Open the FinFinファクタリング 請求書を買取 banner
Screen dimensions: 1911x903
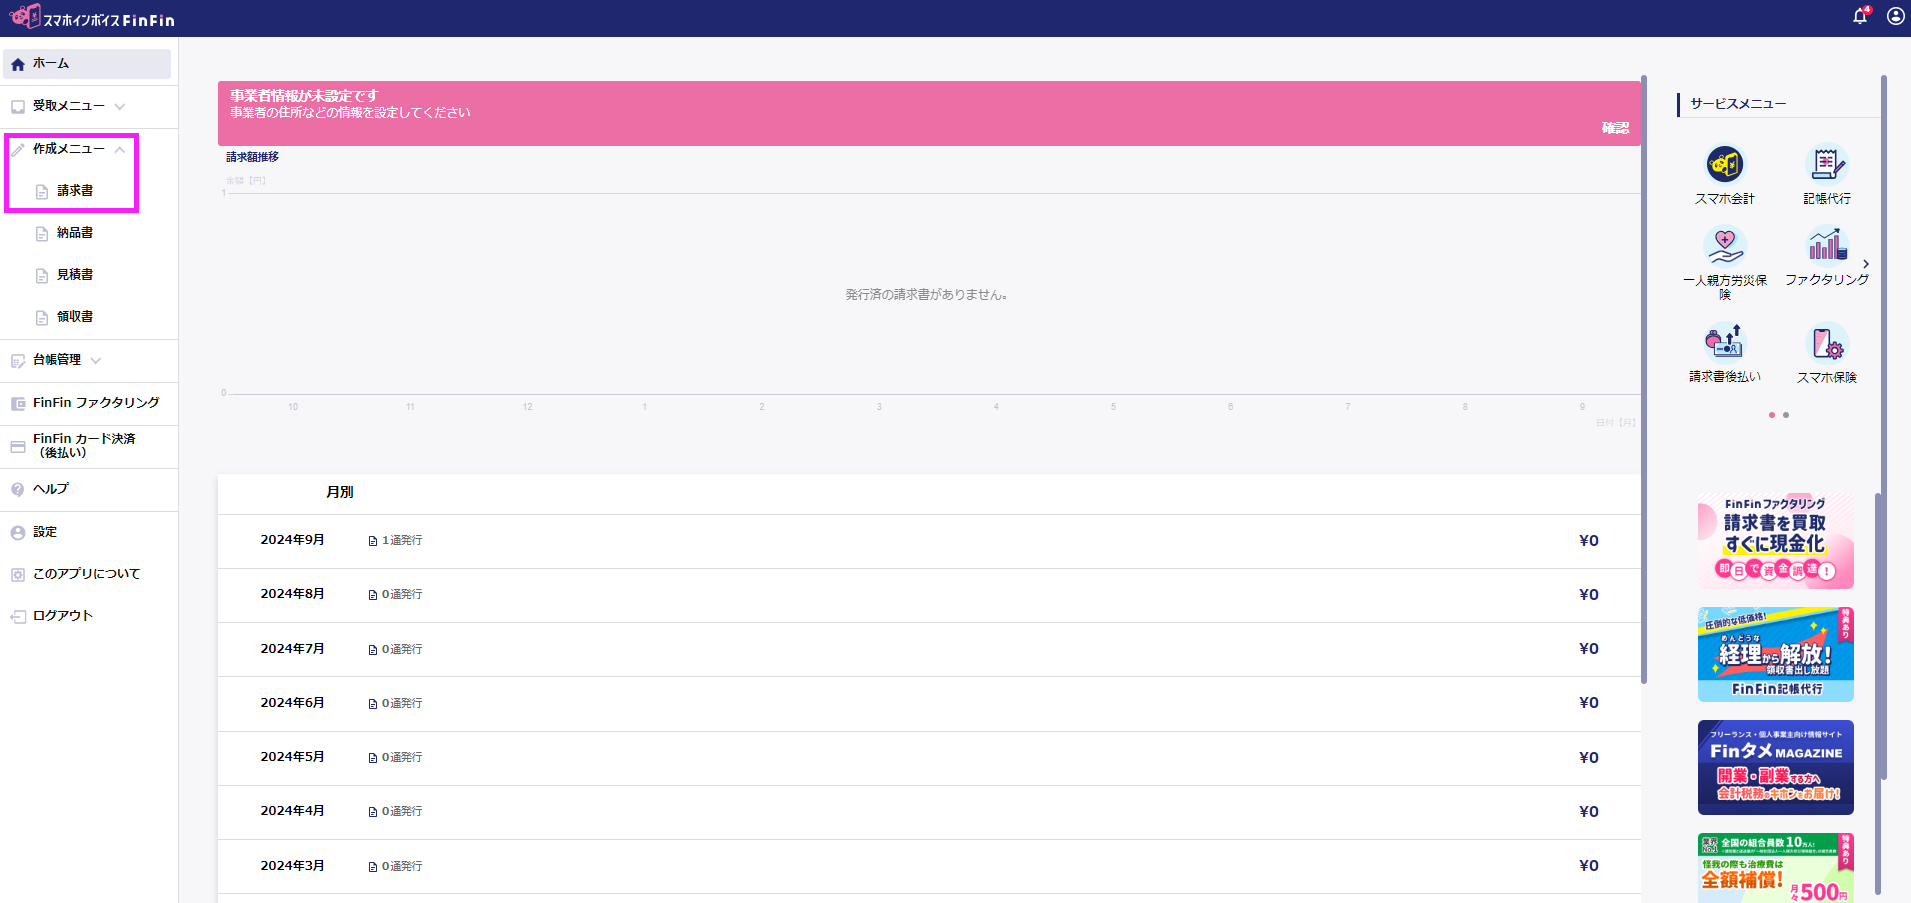(x=1776, y=541)
